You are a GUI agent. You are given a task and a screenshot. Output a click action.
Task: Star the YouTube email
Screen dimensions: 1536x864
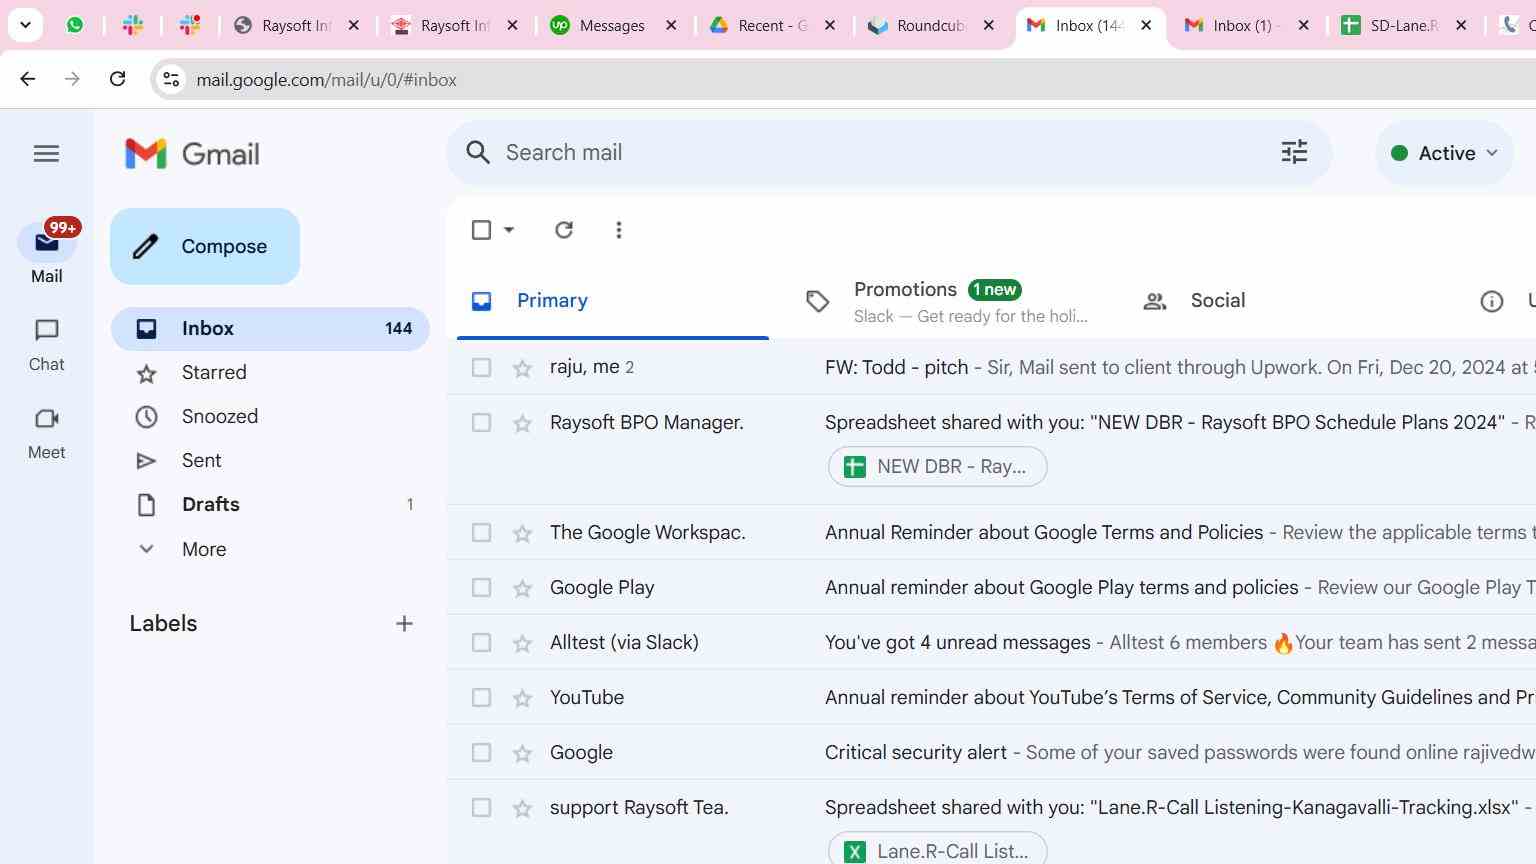tap(522, 698)
